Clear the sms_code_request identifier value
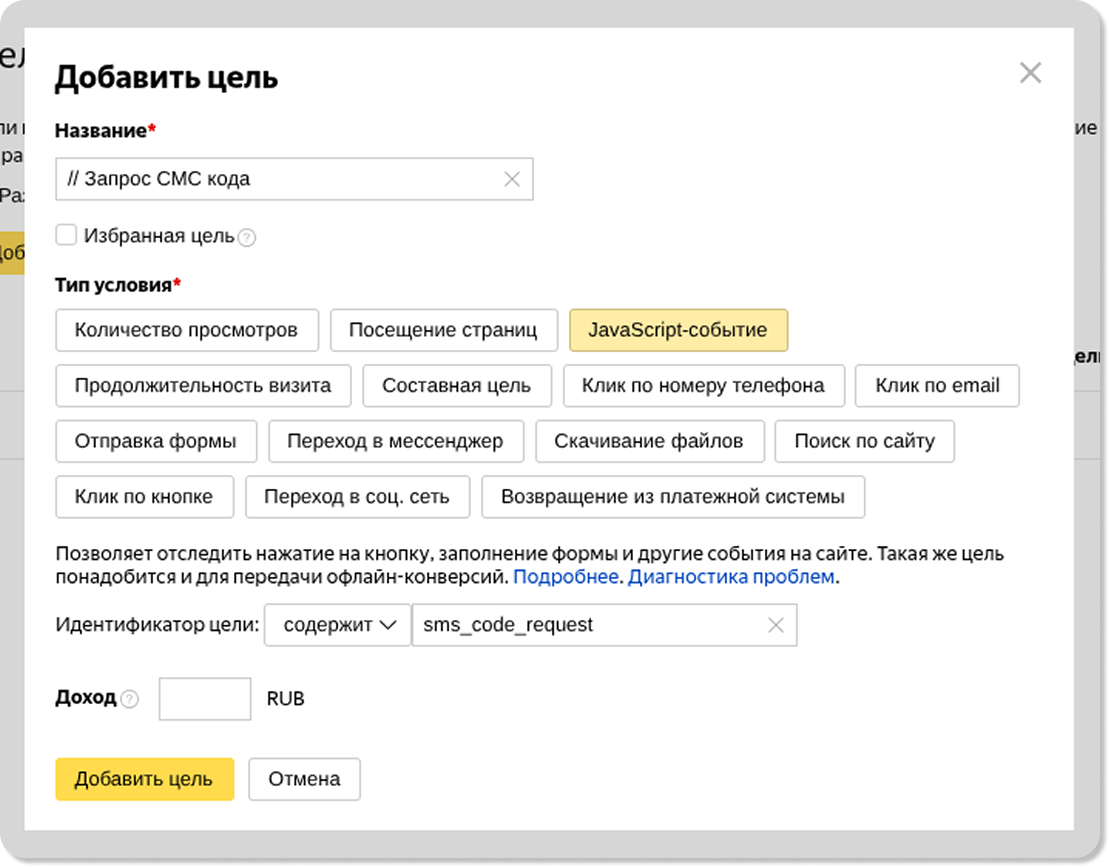 (775, 625)
